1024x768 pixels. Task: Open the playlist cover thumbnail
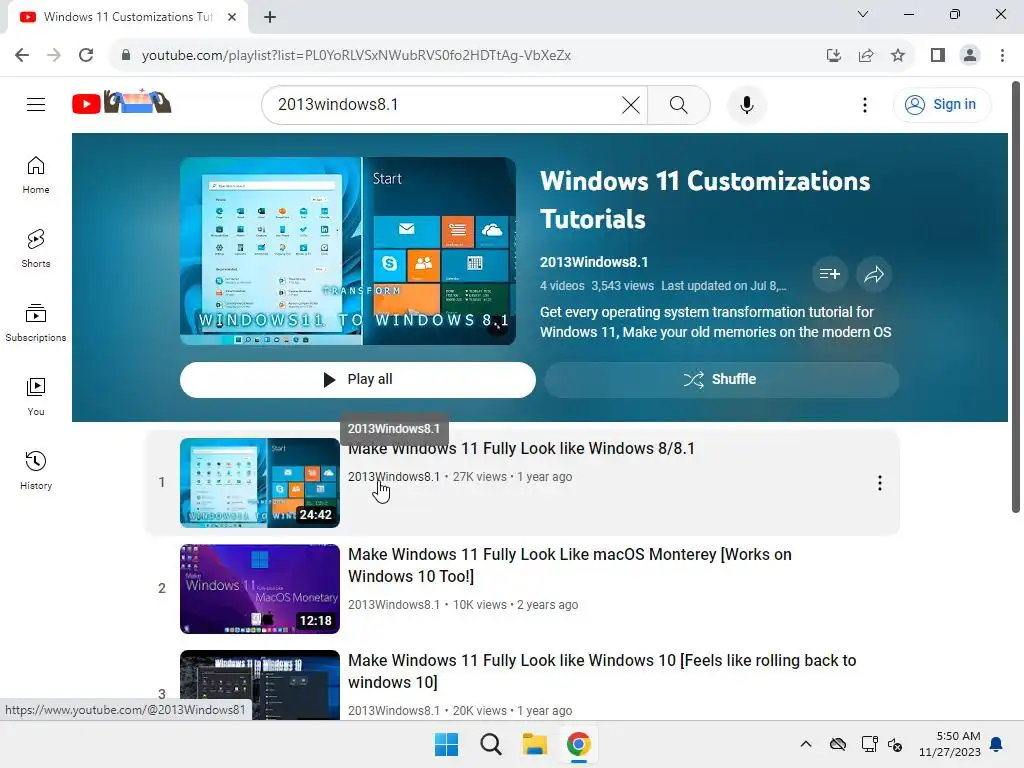[x=347, y=251]
